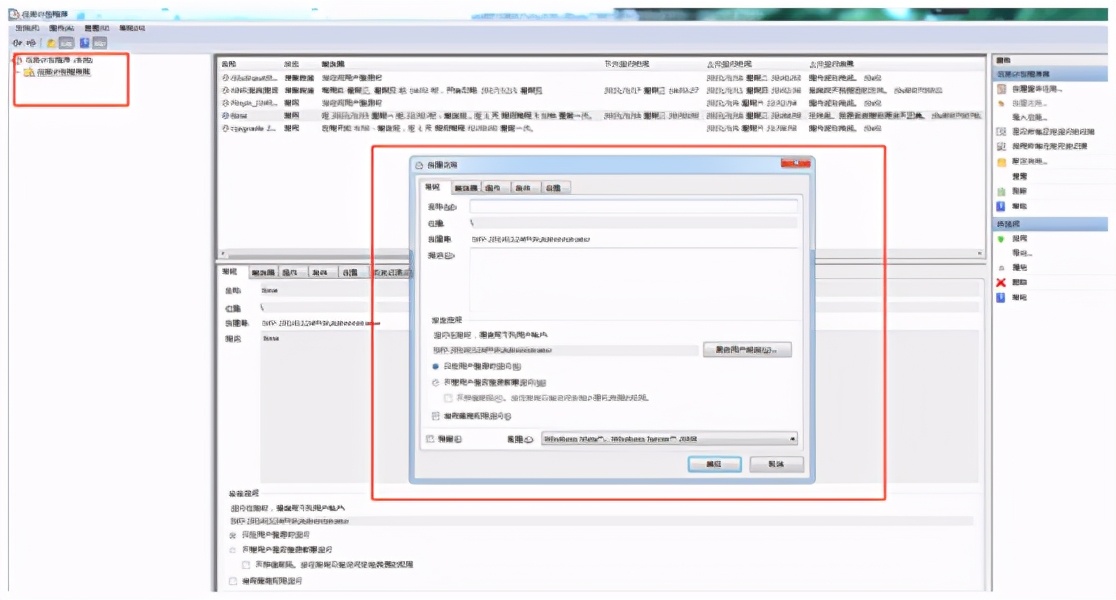The width and height of the screenshot is (1116, 600).
Task: Toggle the Actions pane toolbar icon
Action: (x=100, y=43)
